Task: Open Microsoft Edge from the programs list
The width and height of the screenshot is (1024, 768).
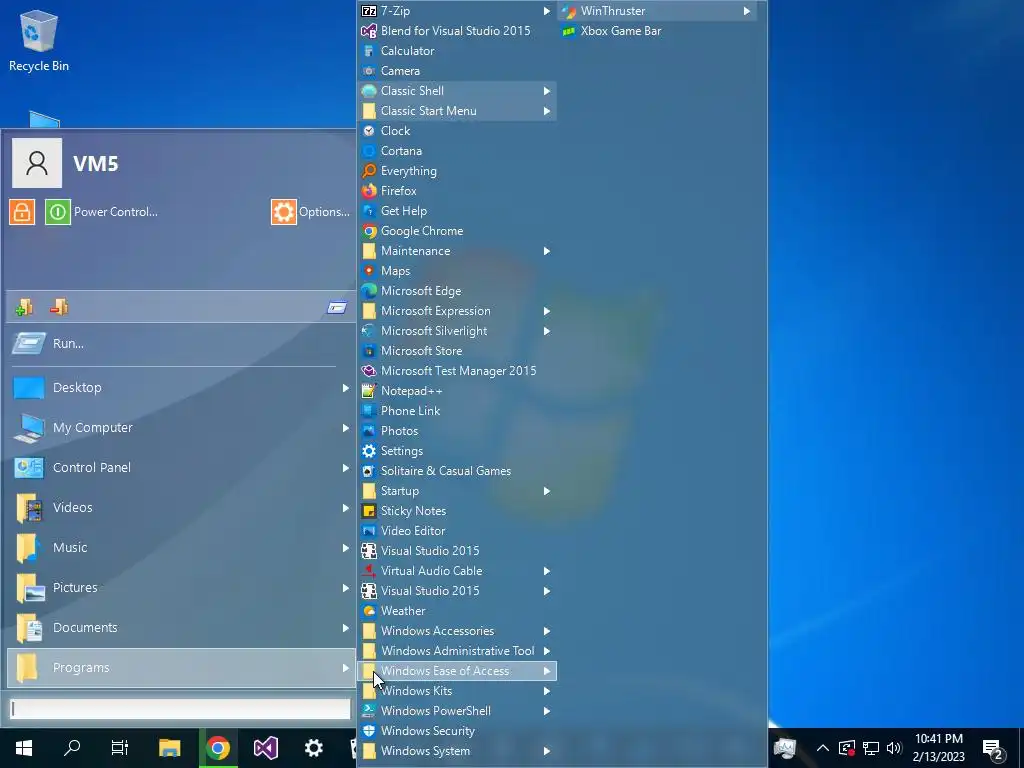Action: 456,291
